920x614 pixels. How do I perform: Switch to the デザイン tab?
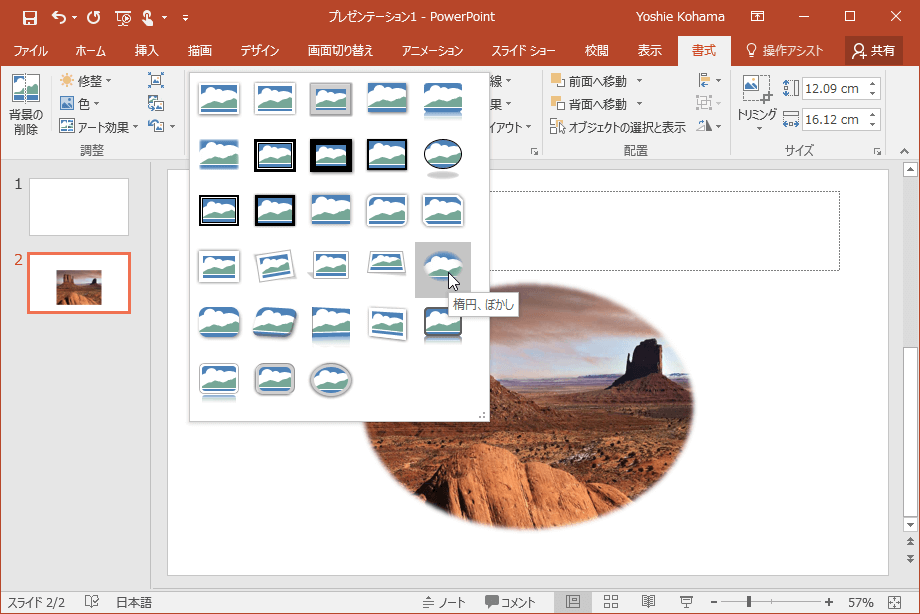tap(259, 50)
